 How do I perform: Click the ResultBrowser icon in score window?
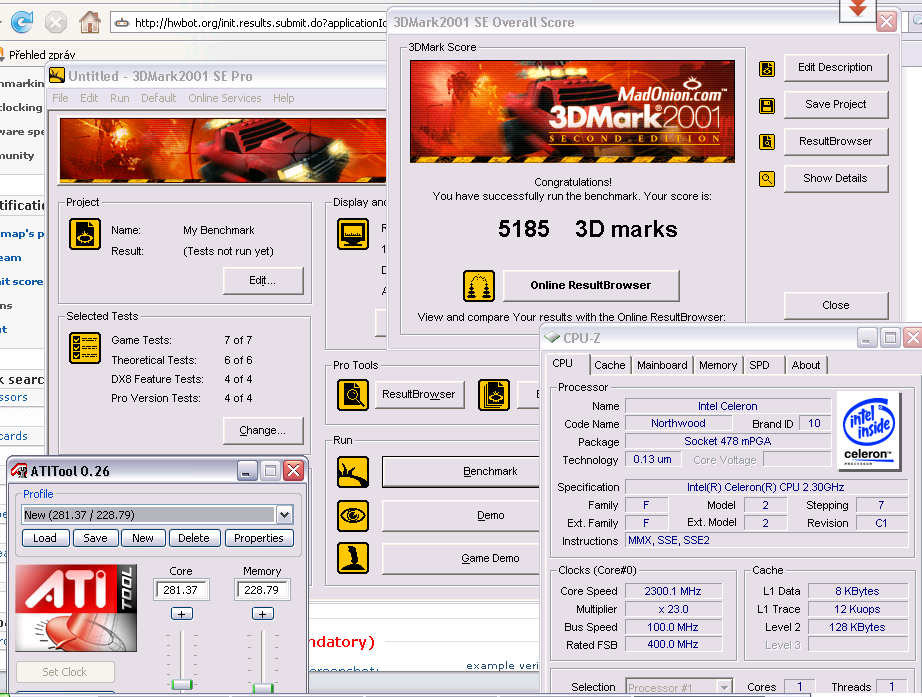767,142
